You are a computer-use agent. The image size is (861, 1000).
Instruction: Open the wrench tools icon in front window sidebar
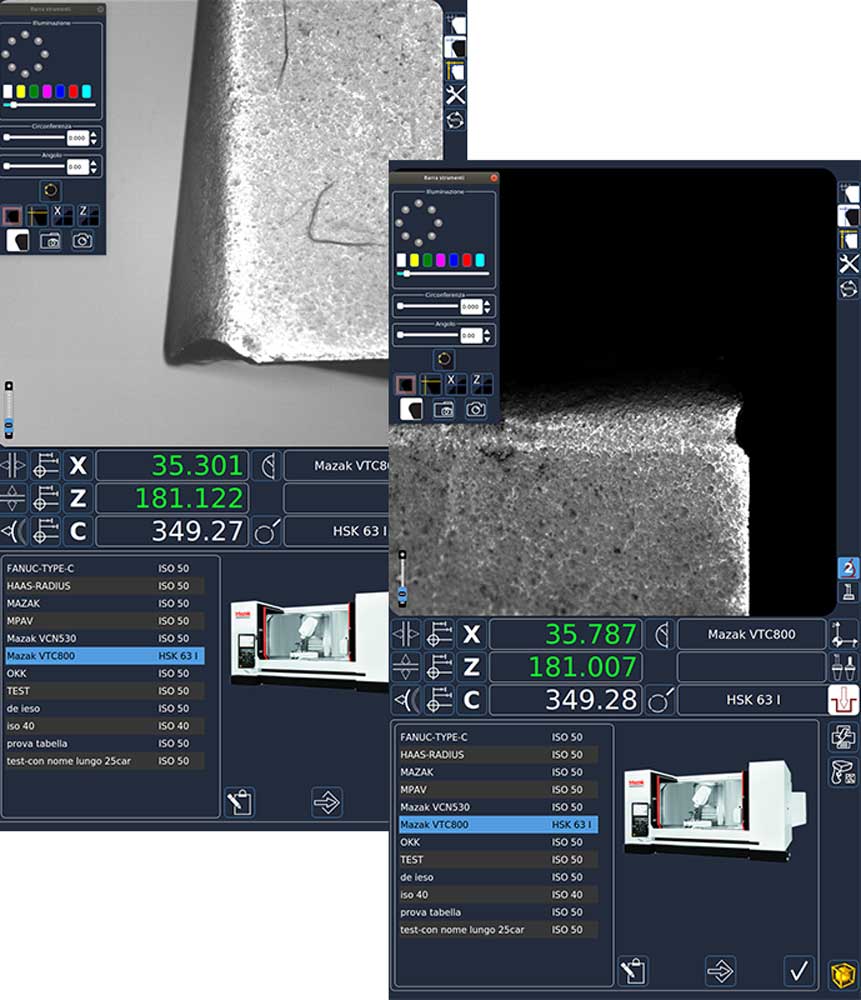848,264
